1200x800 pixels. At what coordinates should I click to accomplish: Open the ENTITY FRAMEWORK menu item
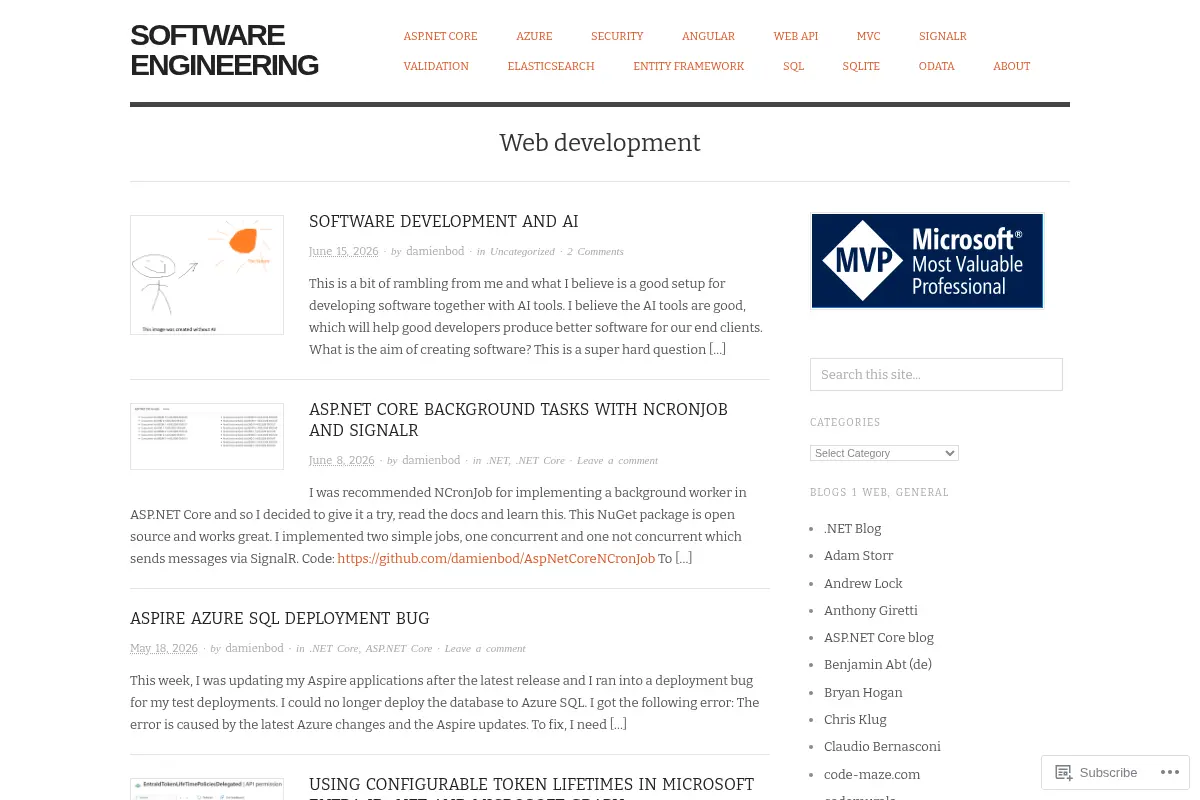[688, 66]
